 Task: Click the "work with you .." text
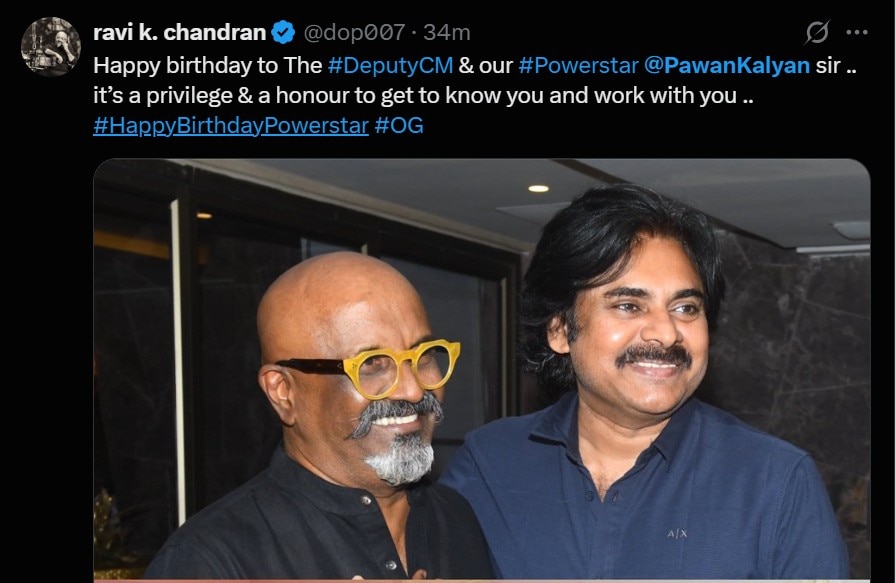674,95
